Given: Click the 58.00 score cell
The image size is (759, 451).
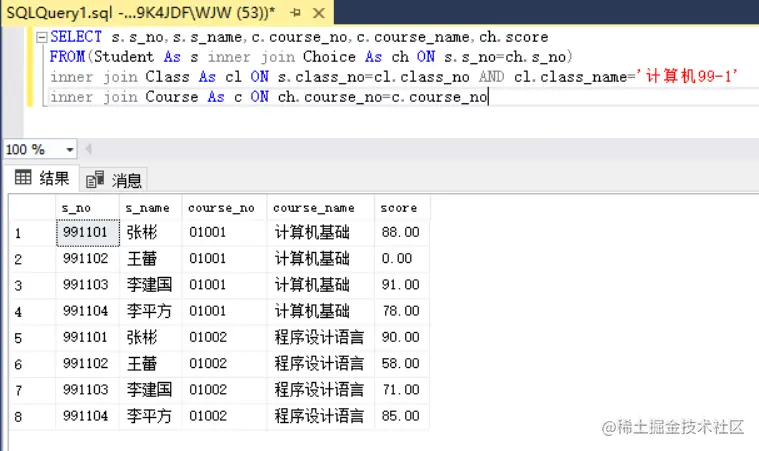Looking at the screenshot, I should [x=402, y=363].
